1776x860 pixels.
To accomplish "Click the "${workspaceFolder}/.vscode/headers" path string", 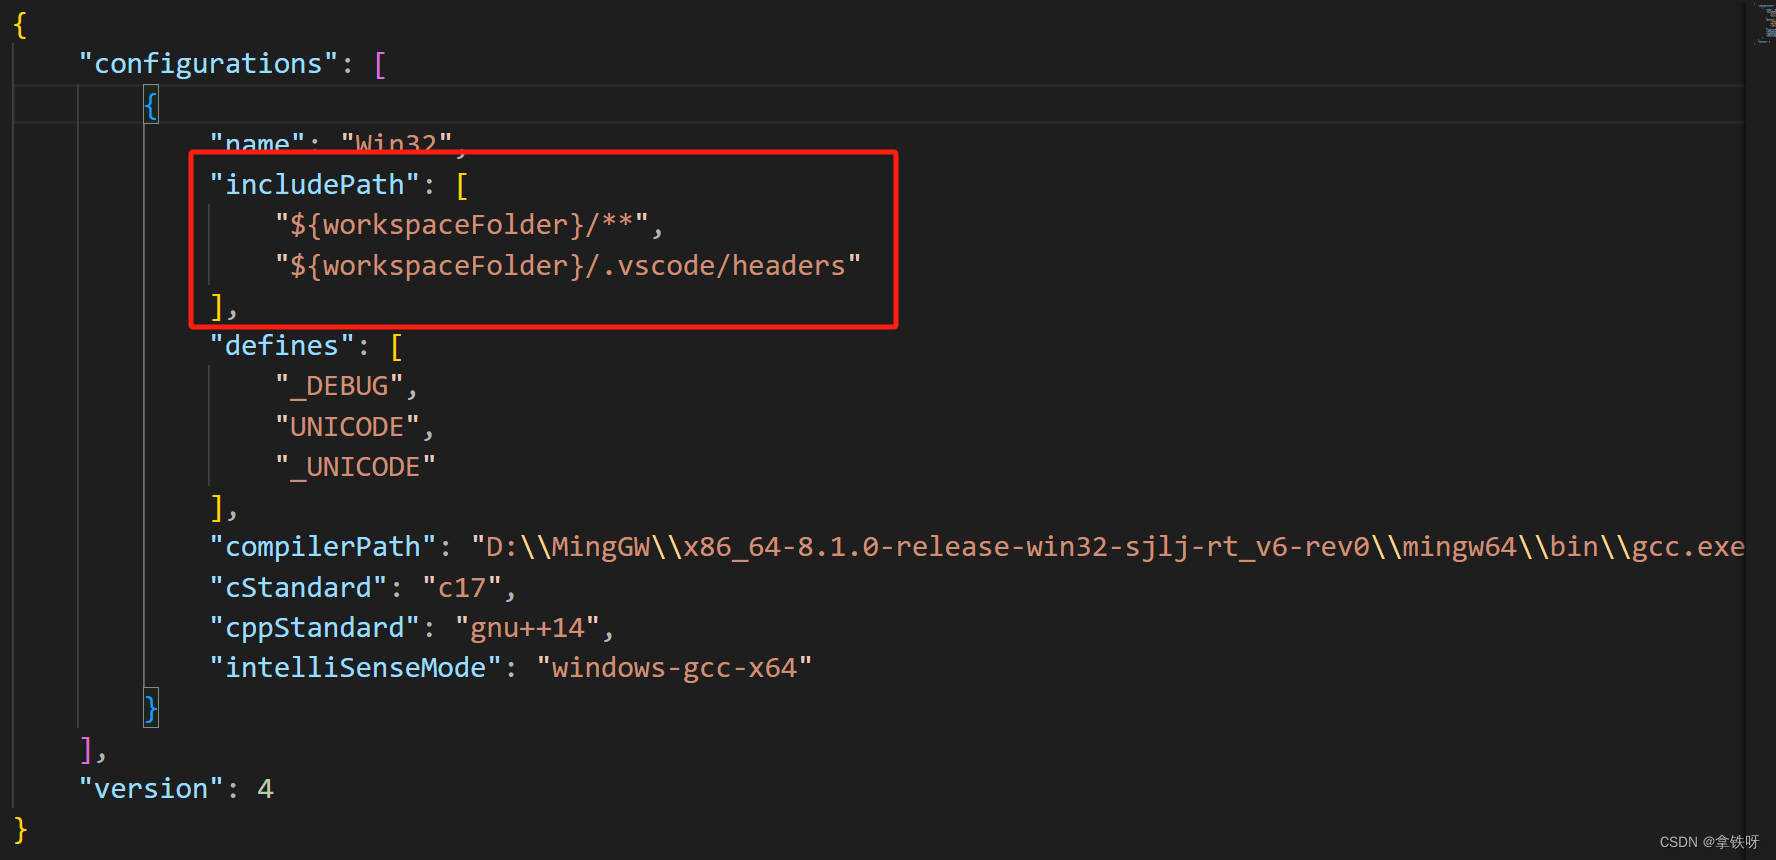I will [568, 266].
